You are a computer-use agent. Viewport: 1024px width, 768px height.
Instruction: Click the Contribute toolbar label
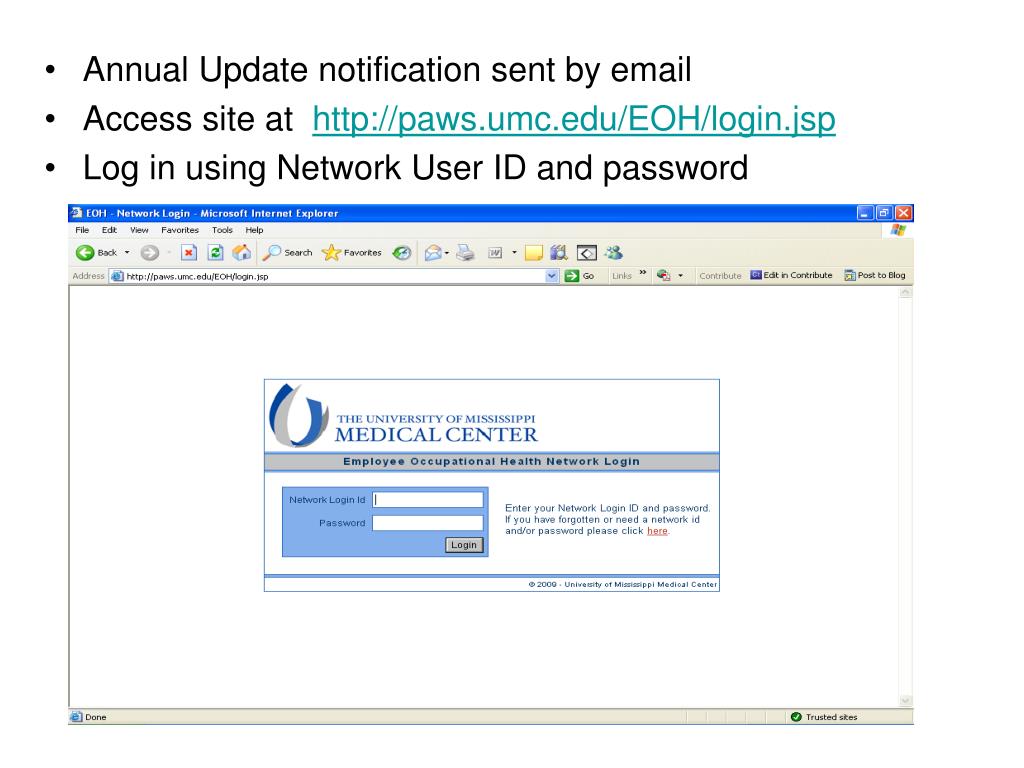click(x=720, y=276)
